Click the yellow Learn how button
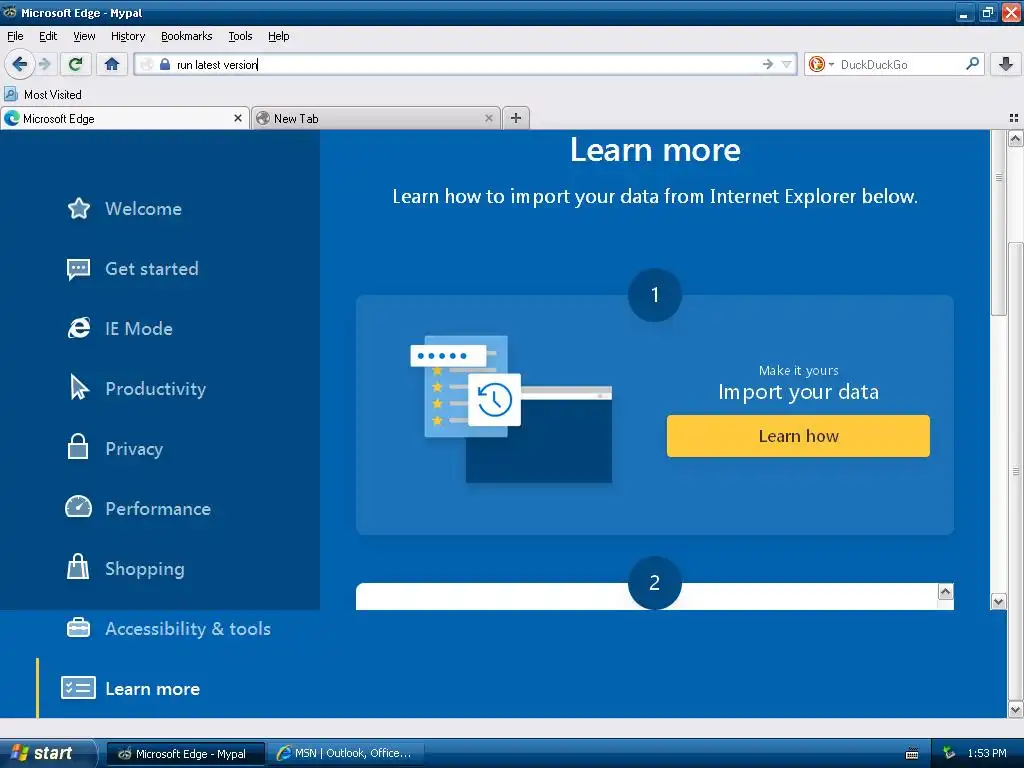Screen dimensions: 1024x768 [x=798, y=436]
